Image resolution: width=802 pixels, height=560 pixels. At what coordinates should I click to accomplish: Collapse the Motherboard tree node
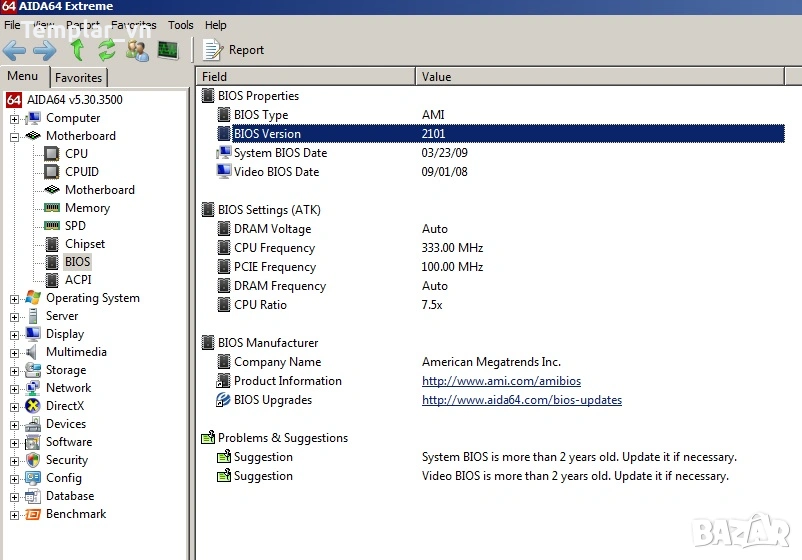click(15, 136)
